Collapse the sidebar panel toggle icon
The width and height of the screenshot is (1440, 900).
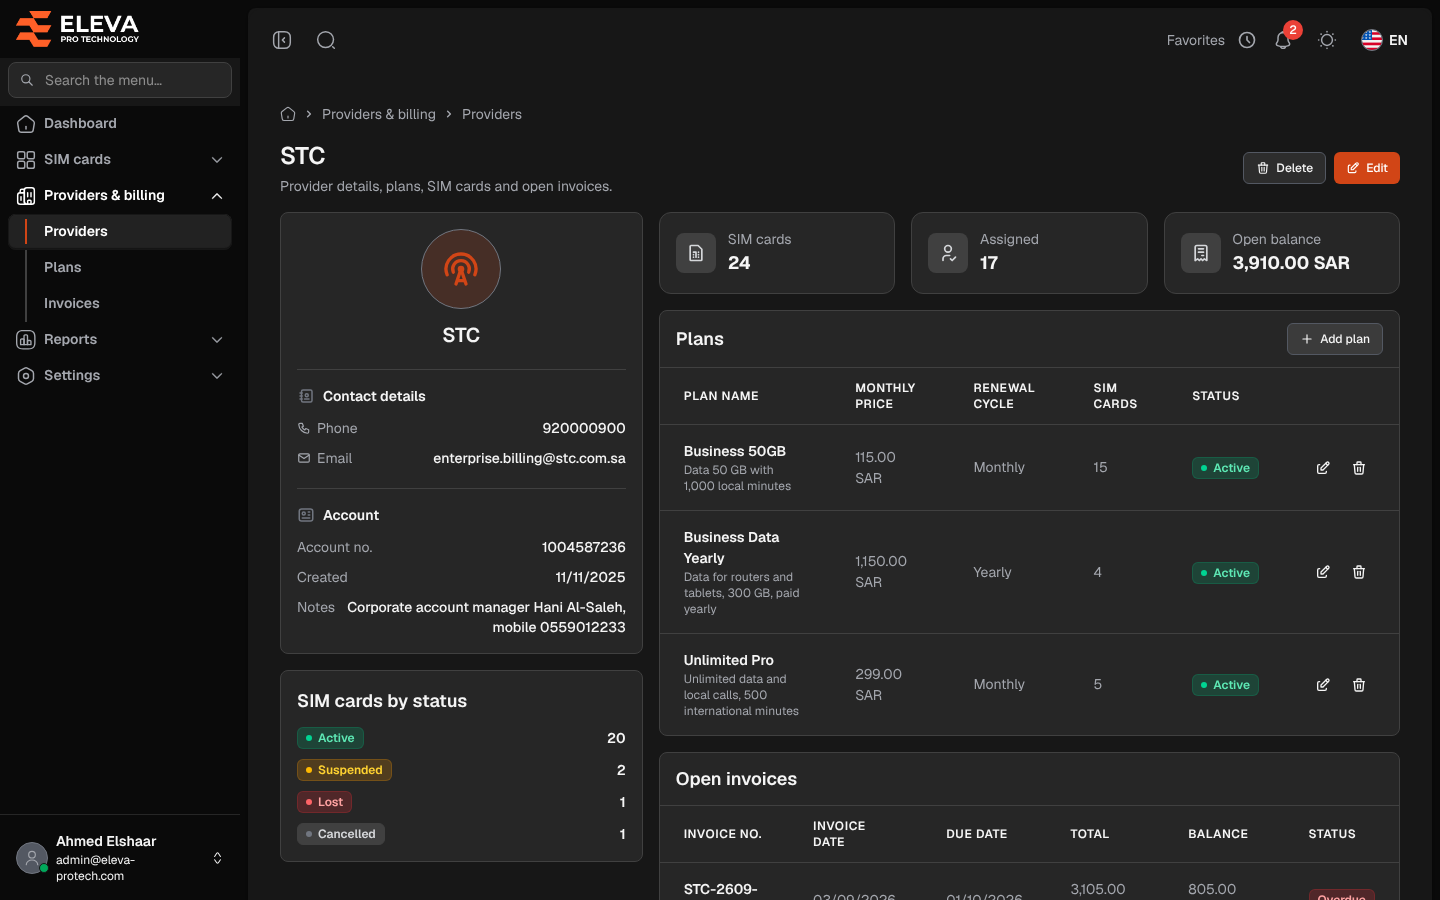click(282, 40)
